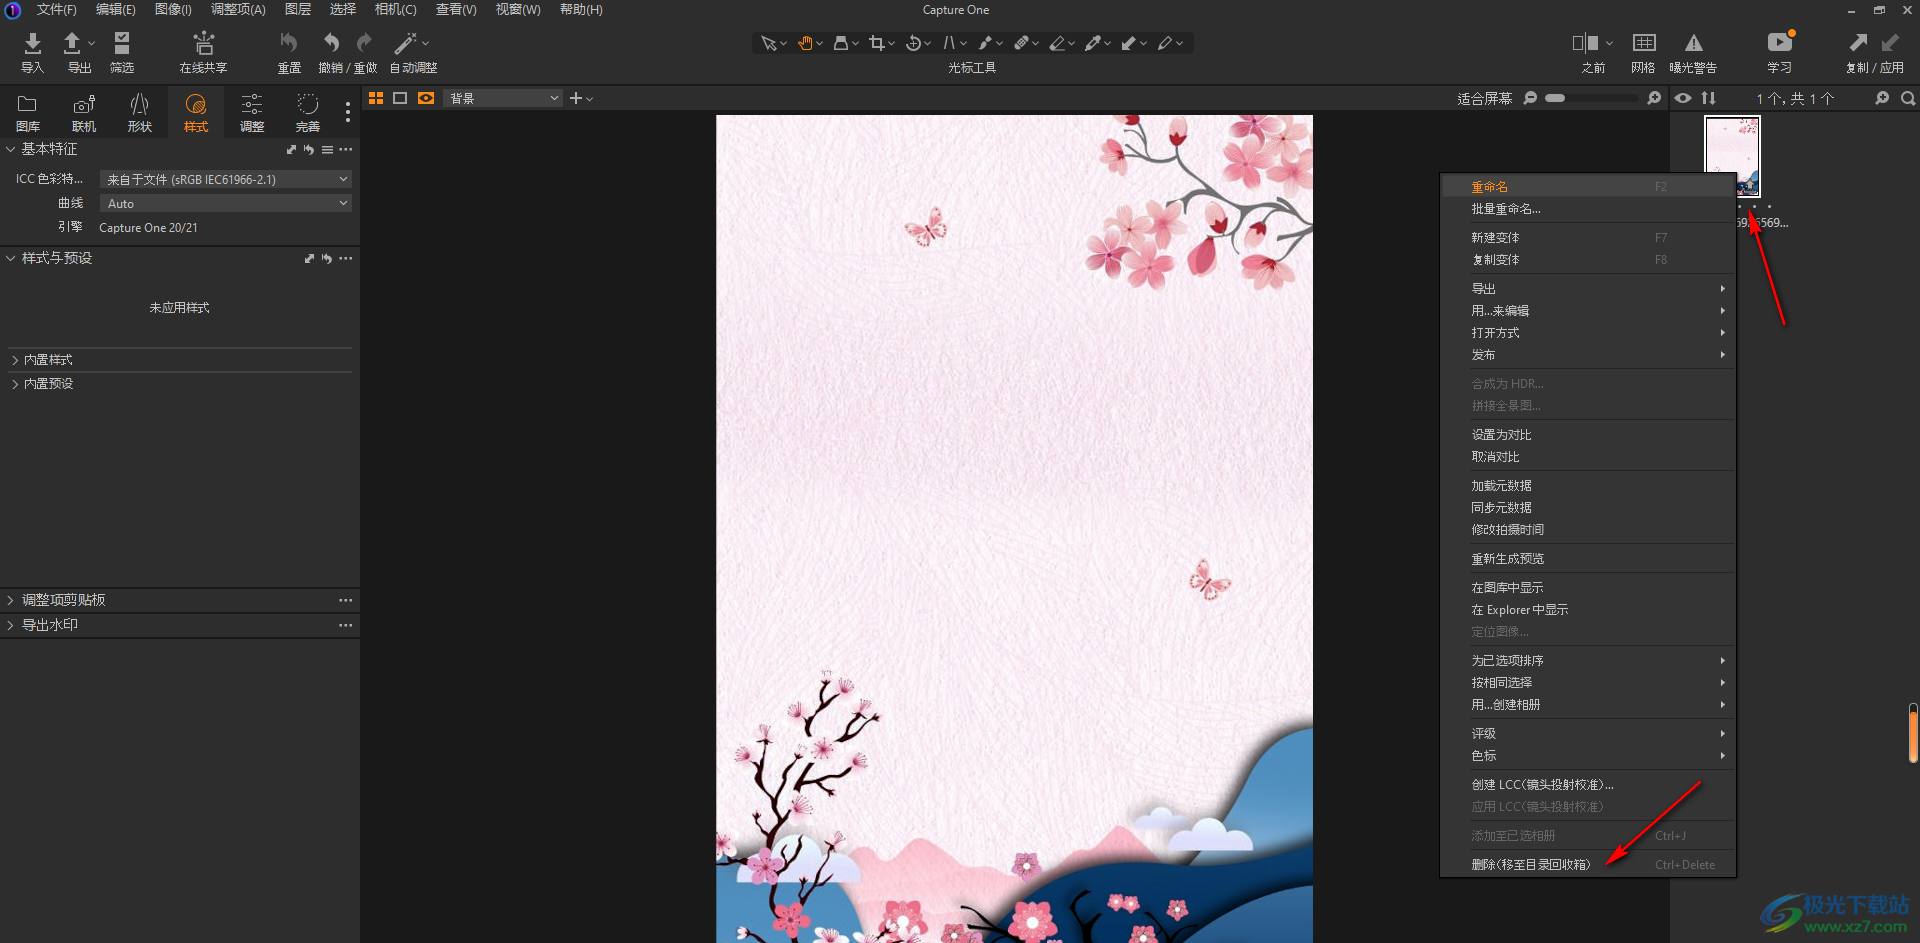This screenshot has height=943, width=1920.
Task: Open the Layer (图层) menu
Action: [297, 9]
